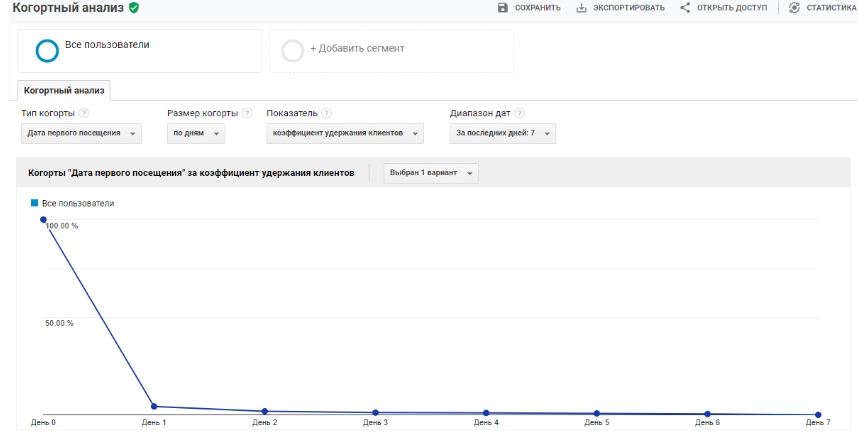Click blue Все пользователи legend square
858x445 pixels.
point(34,203)
